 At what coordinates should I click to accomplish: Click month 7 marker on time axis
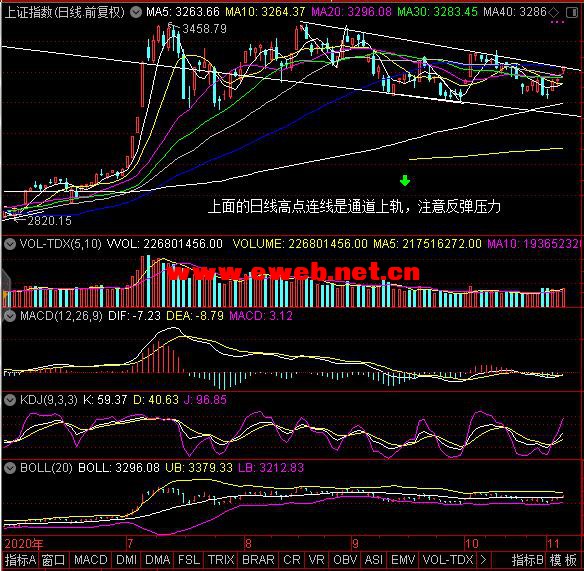[130, 544]
